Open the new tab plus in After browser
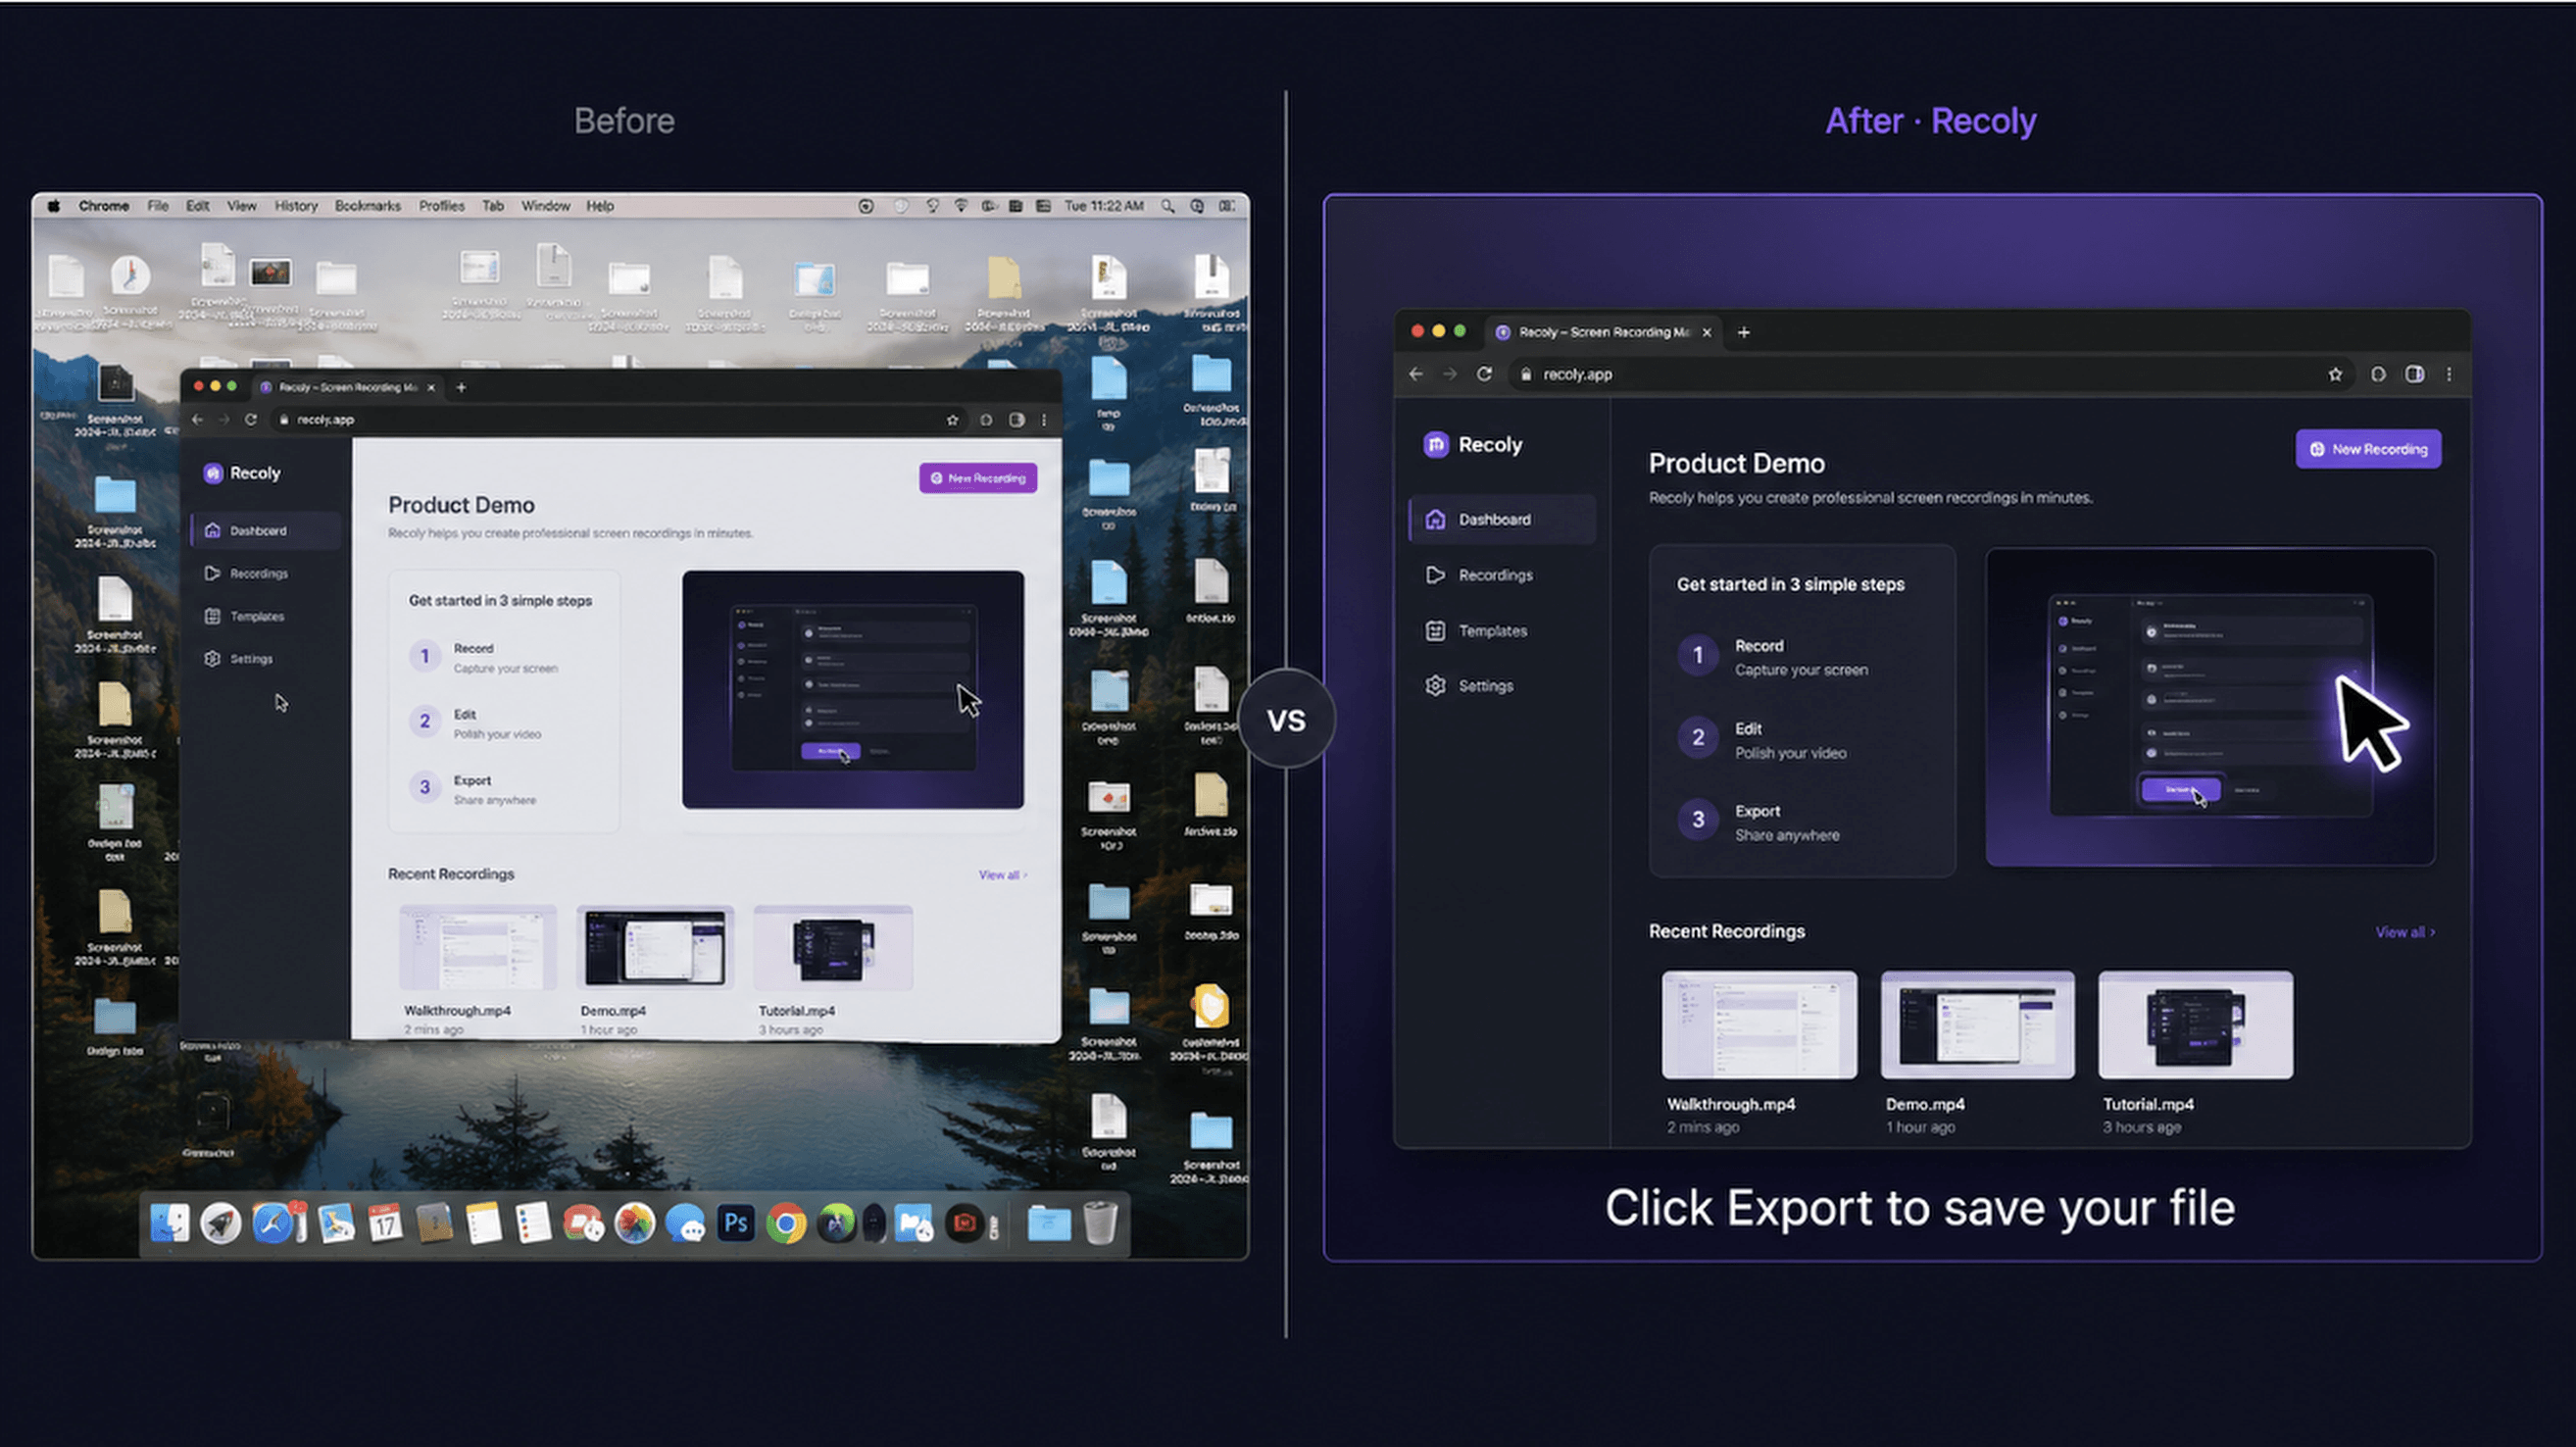Viewport: 2576px width, 1447px height. [x=1744, y=332]
